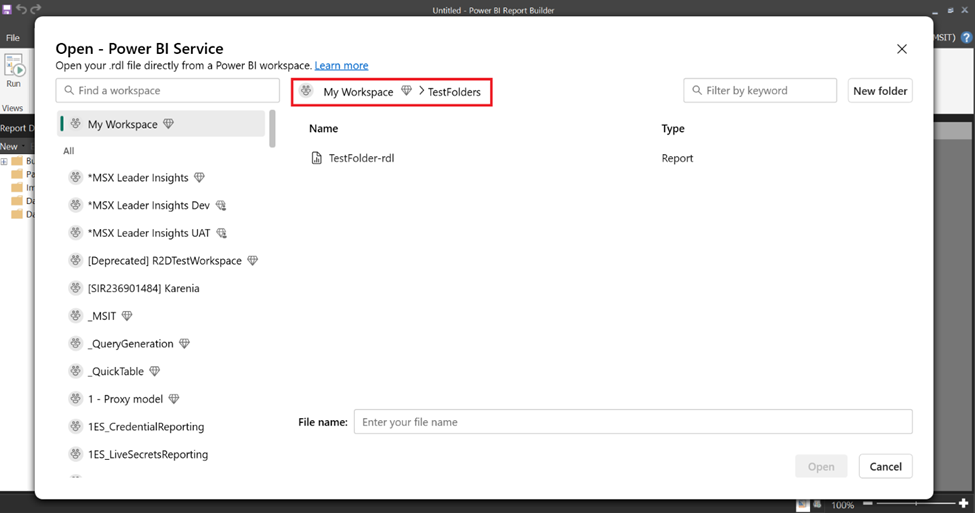This screenshot has width=975, height=513.
Task: Click the Undo arrow in title bar
Action: pos(22,9)
